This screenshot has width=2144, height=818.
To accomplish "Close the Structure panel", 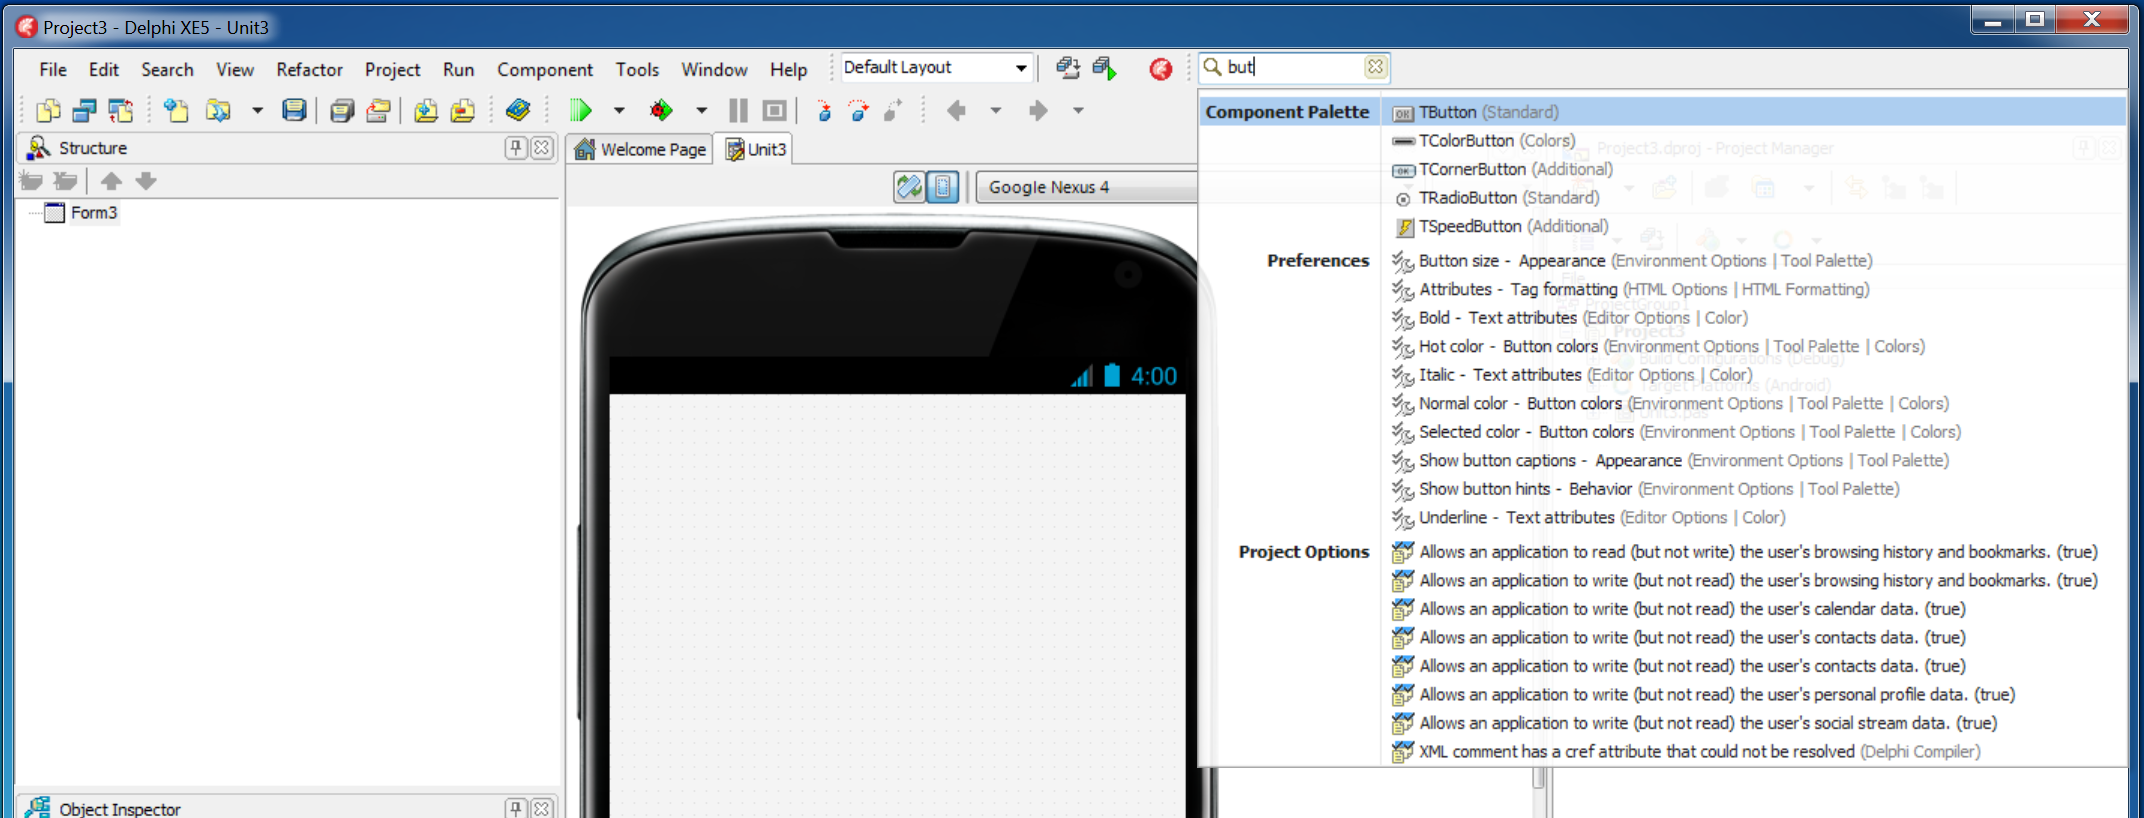I will (x=542, y=148).
